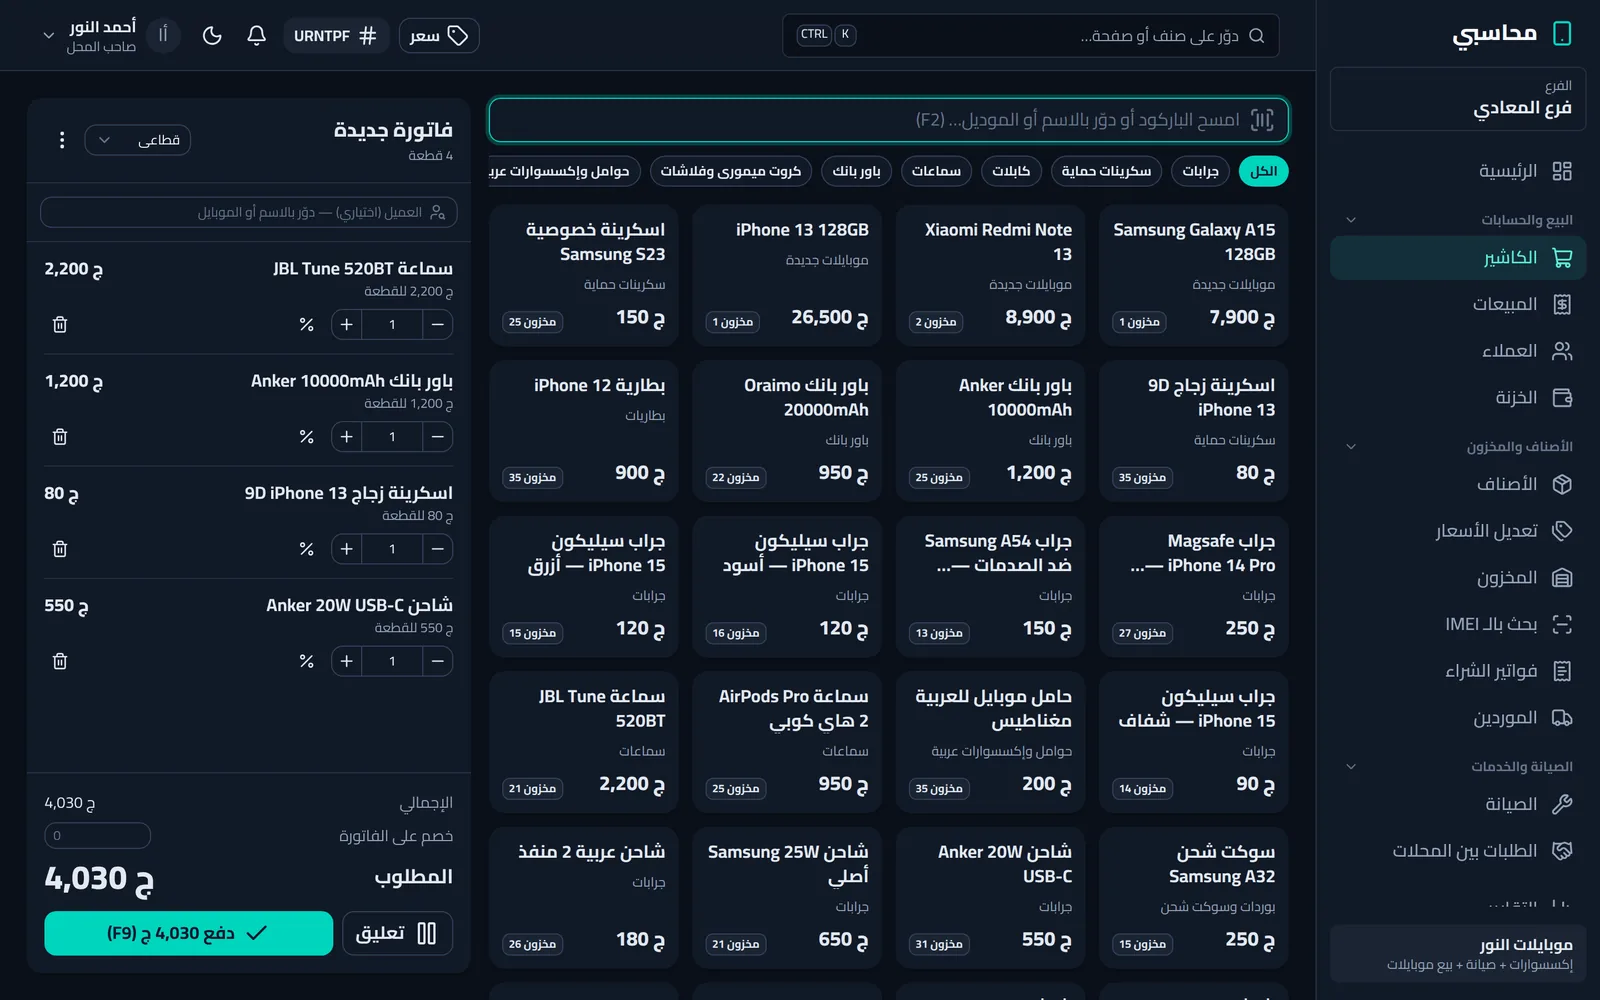This screenshot has width=1600, height=1000.
Task: Collapse الصيانة والخدمات sidebar section
Action: 1458,767
